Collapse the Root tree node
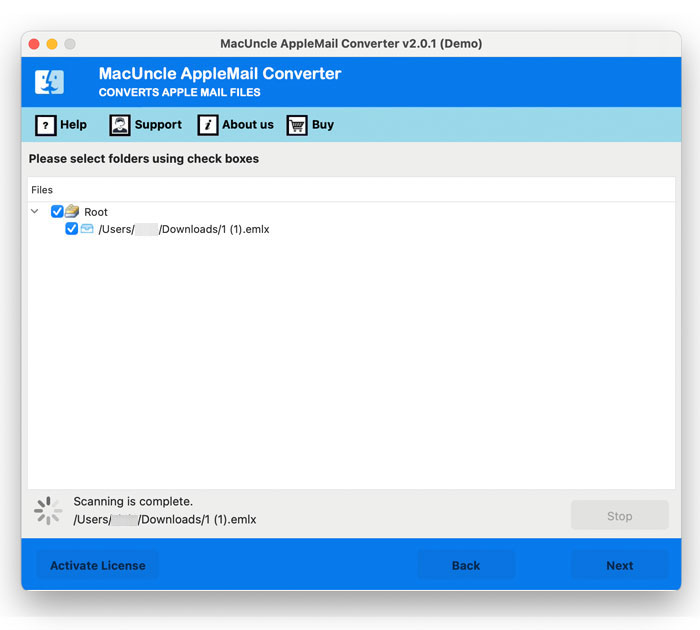The image size is (700, 630). [x=35, y=211]
